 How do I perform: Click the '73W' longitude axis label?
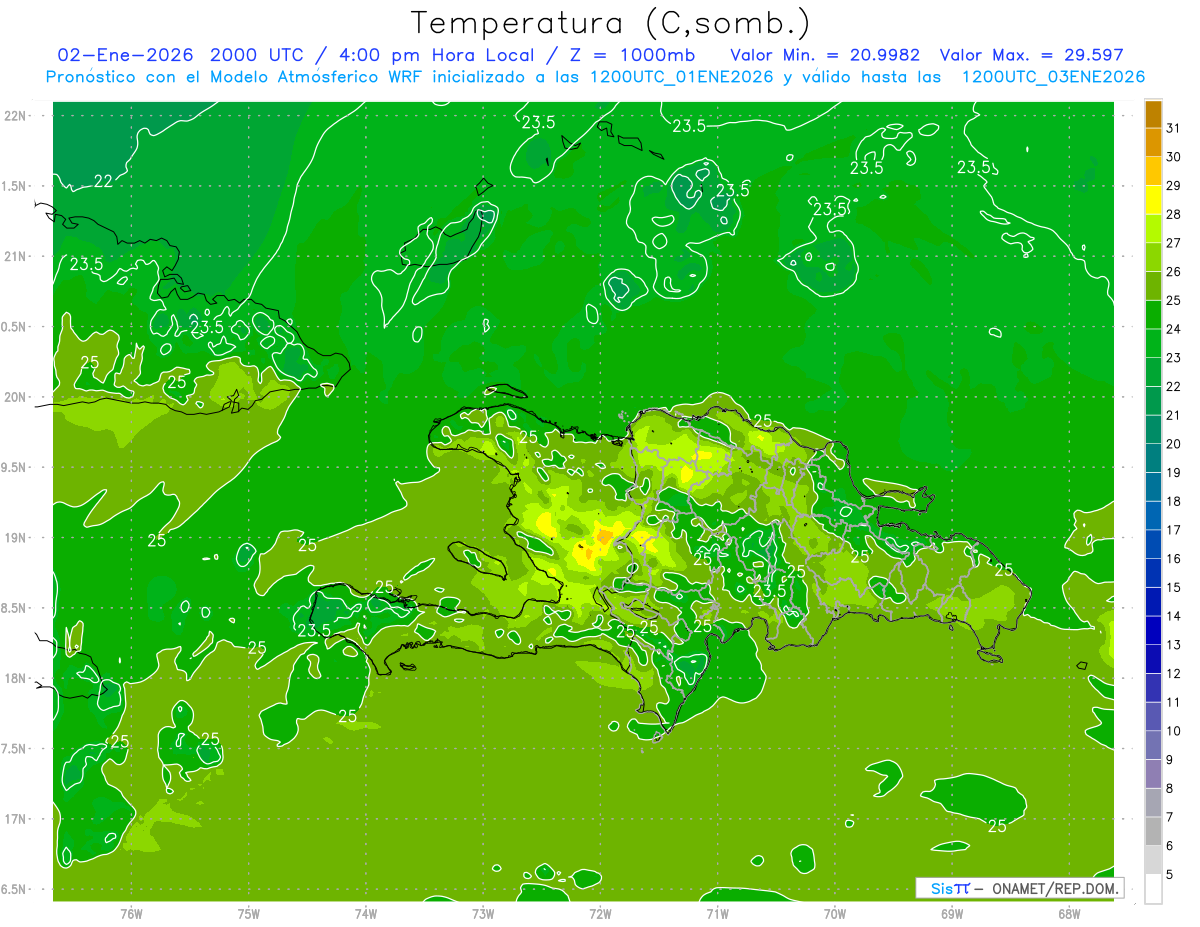[483, 914]
